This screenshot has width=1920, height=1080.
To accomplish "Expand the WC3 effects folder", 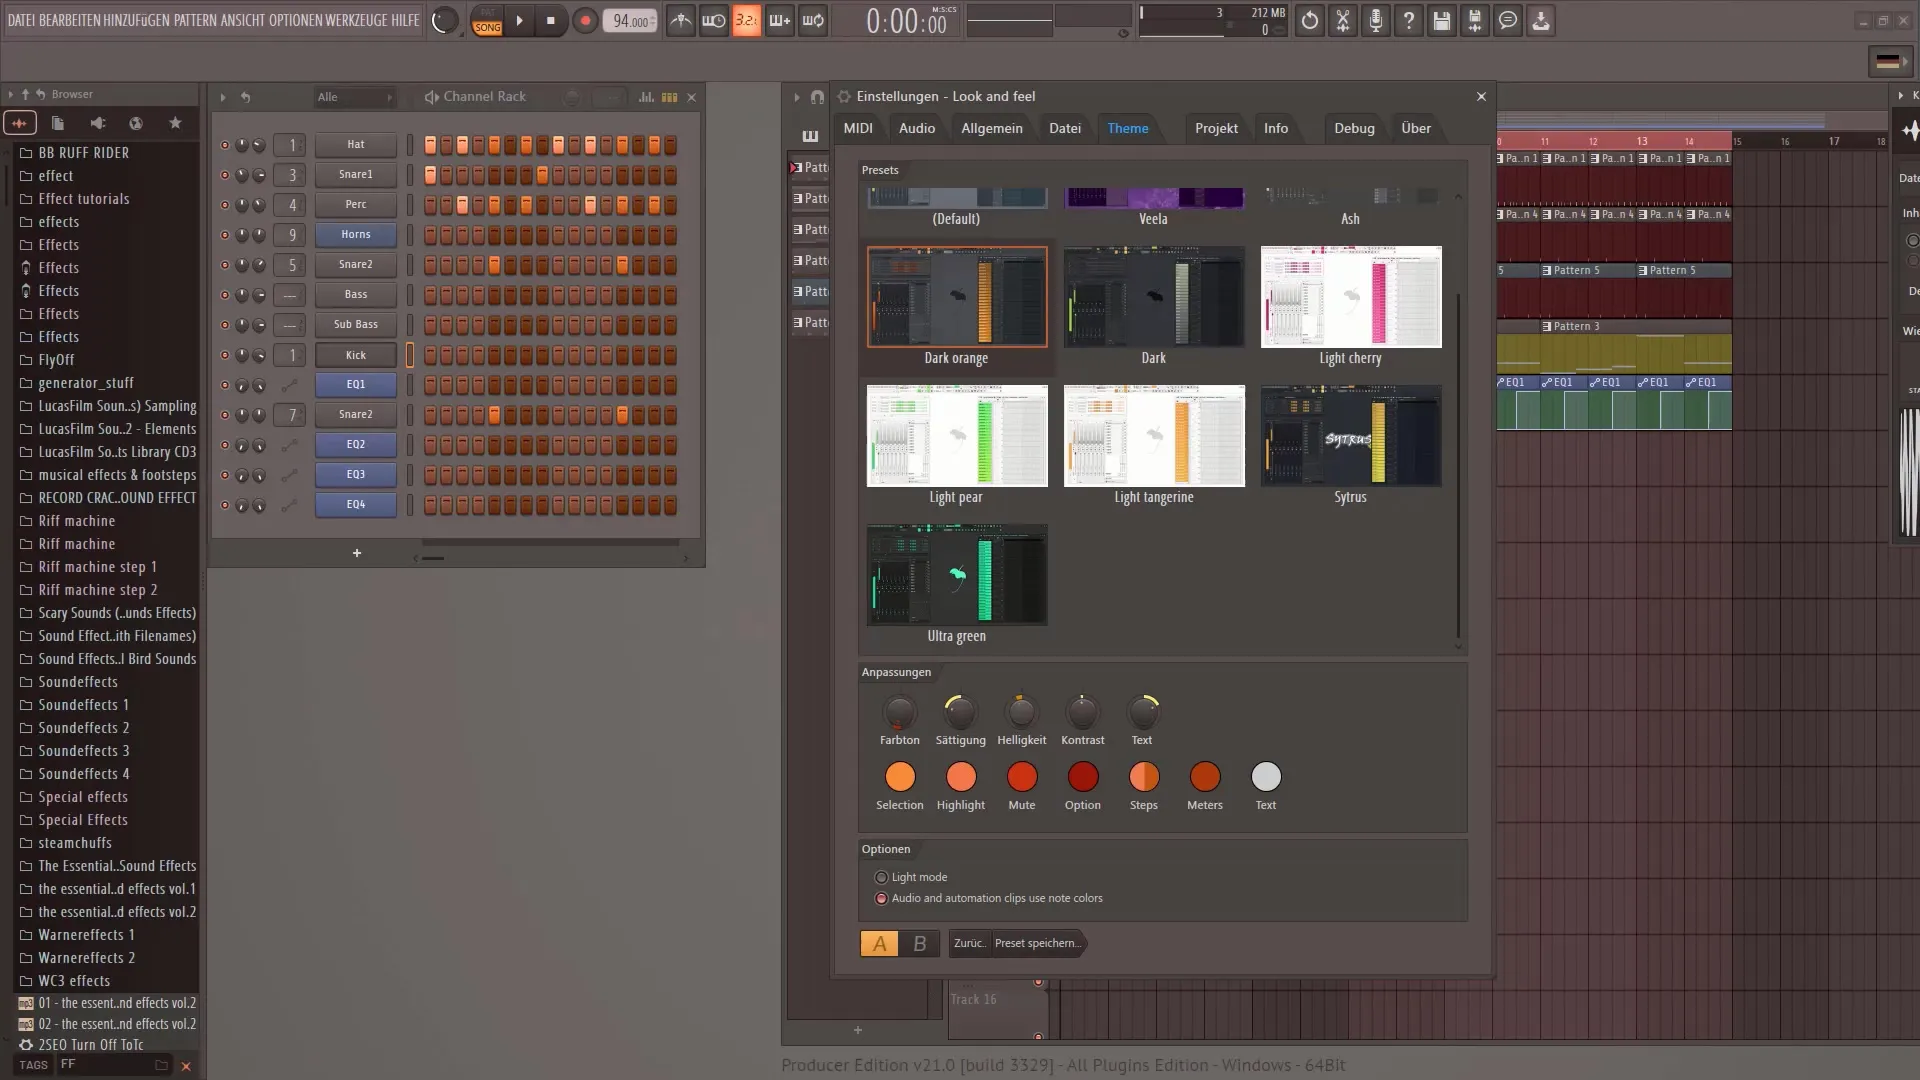I will pyautogui.click(x=65, y=981).
